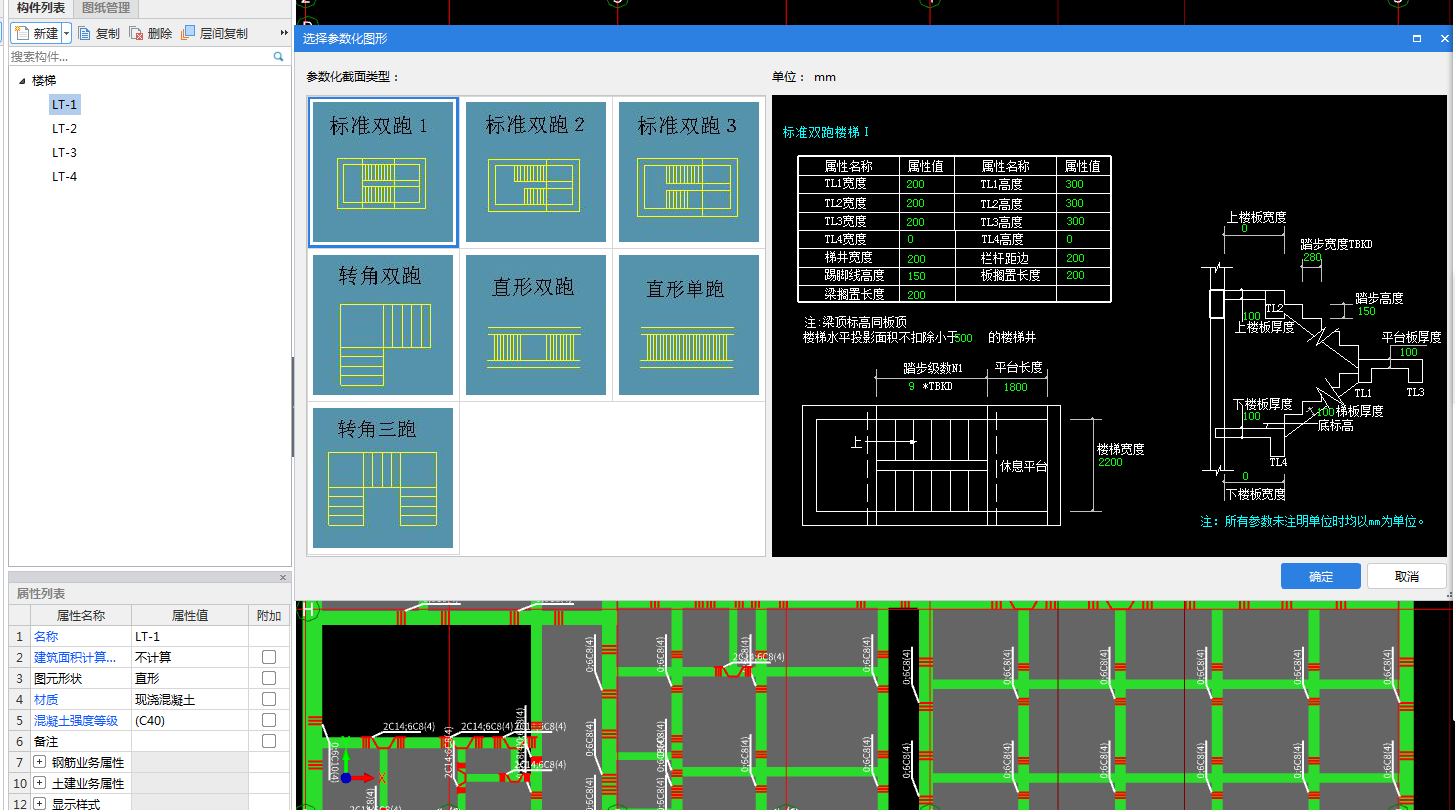Switch to the 图纸管理 tab
Viewport: 1455px width, 810px height.
tap(106, 8)
